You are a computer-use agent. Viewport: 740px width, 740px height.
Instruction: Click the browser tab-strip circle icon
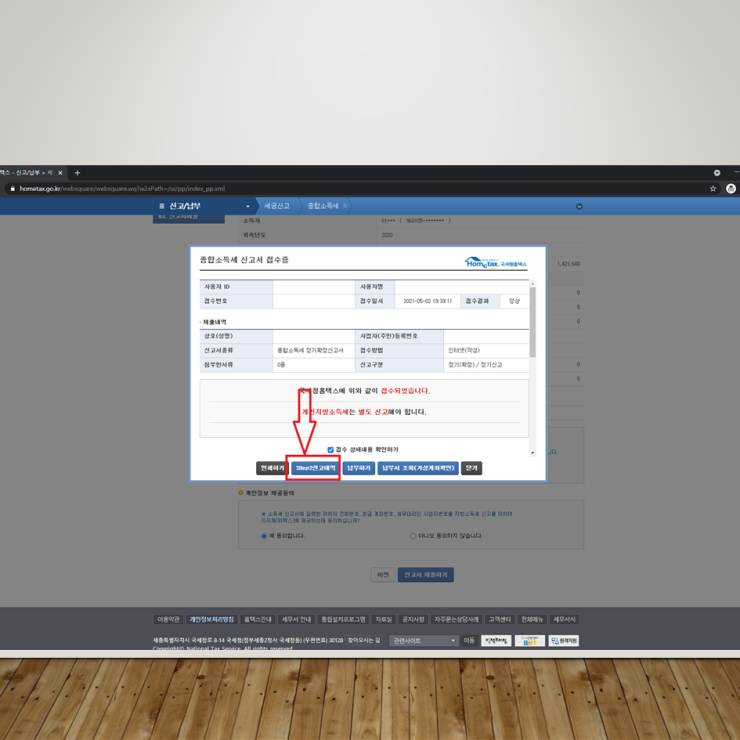(716, 173)
